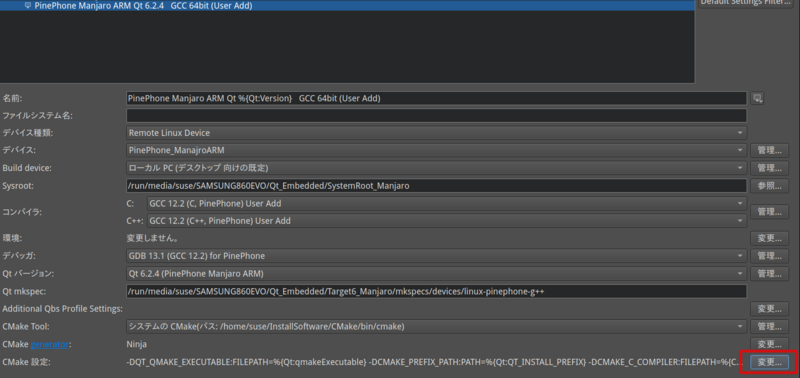
Task: Click 変更 button for 環境
Action: click(x=769, y=238)
